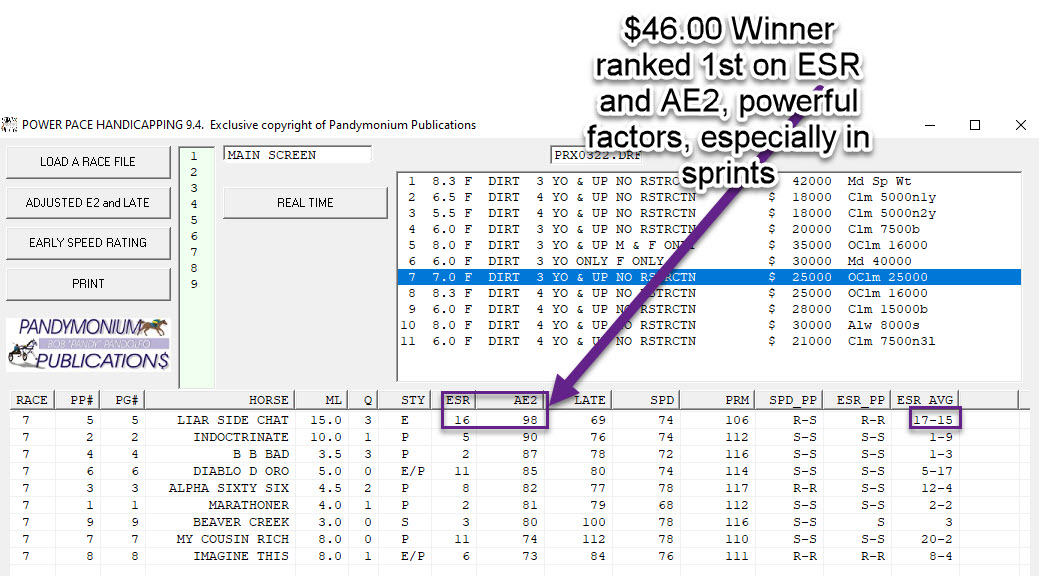Click the Q column header
Image resolution: width=1039 pixels, height=576 pixels.
point(362,400)
